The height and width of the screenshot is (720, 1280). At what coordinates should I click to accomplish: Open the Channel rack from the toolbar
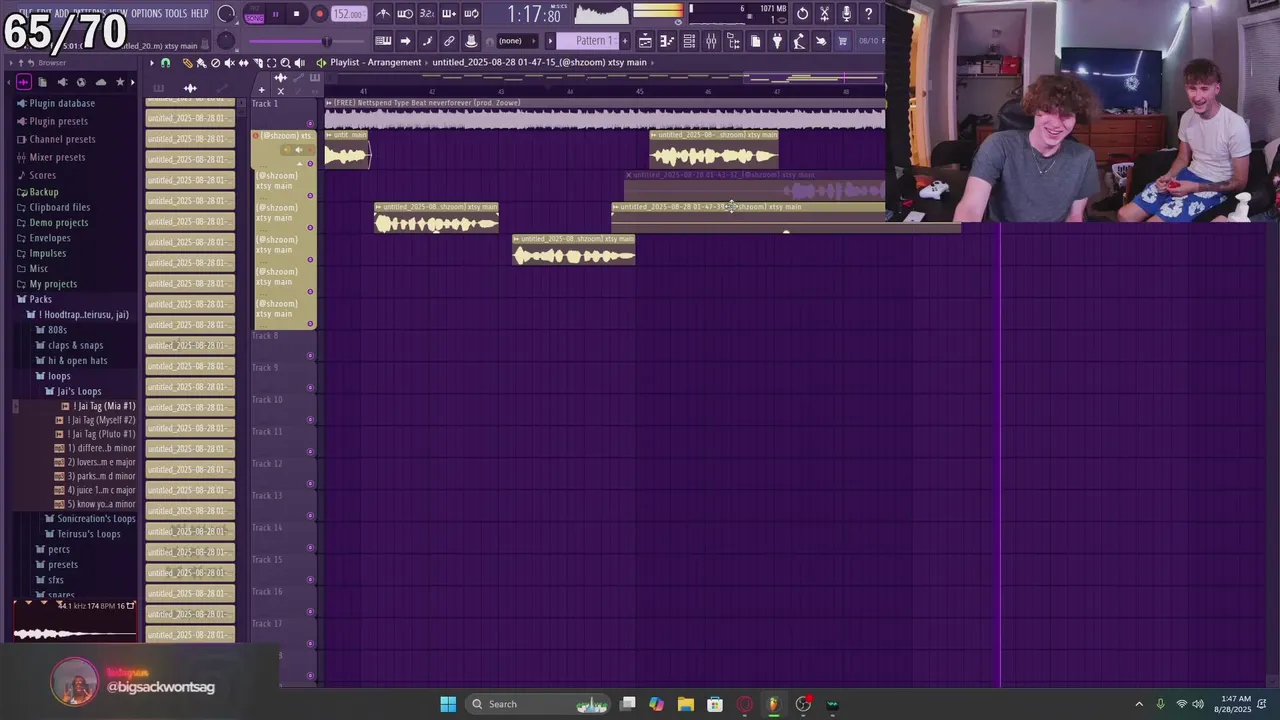point(689,41)
